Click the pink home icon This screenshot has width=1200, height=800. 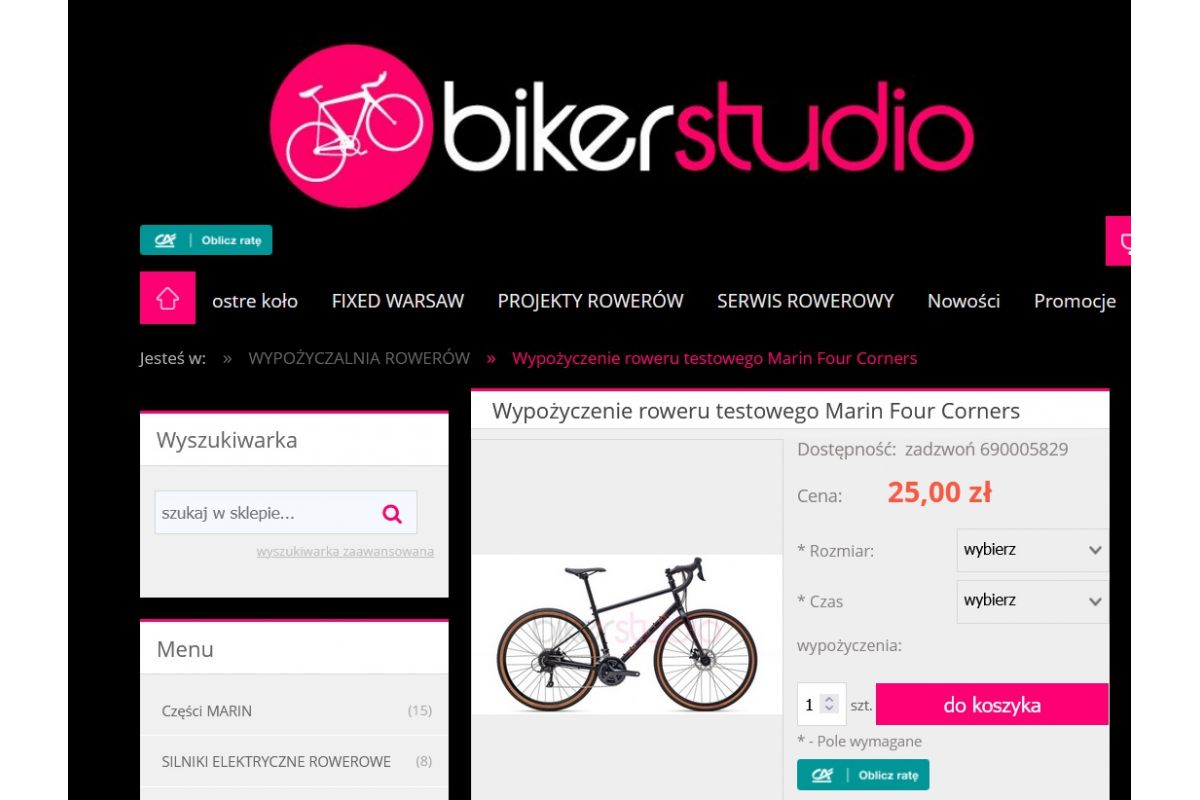point(167,298)
